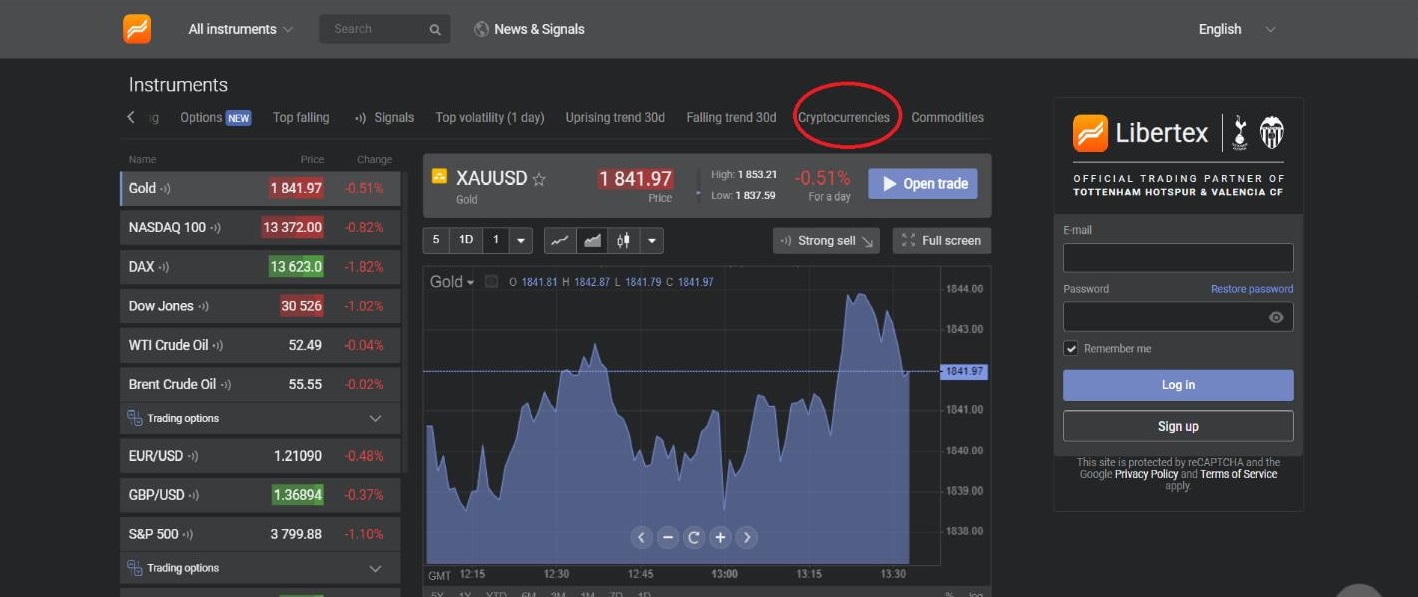Zoom in on the Gold chart
Viewport: 1418px width, 597px height.
coord(720,537)
